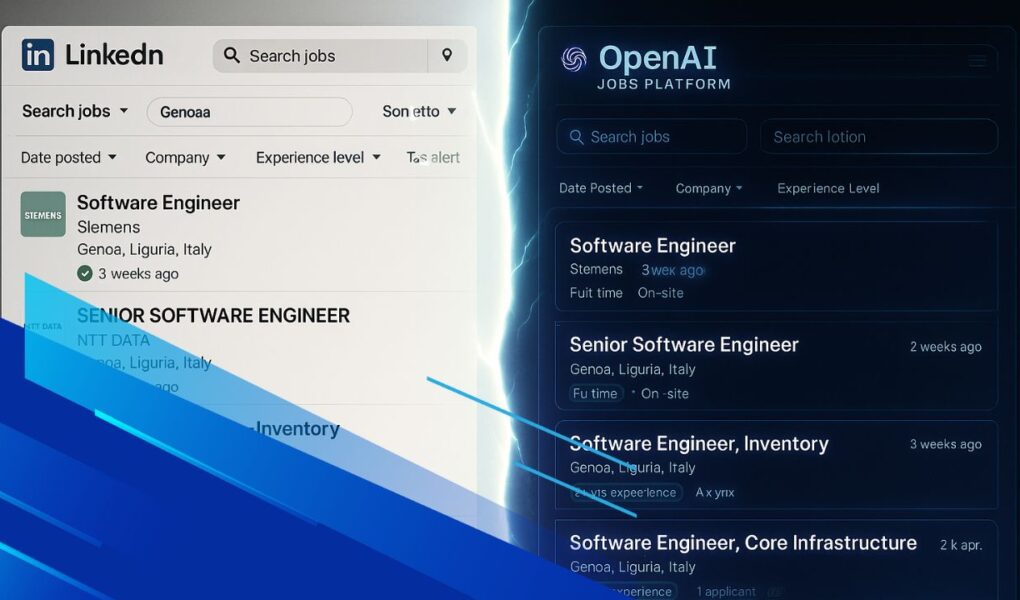The height and width of the screenshot is (600, 1020).
Task: Expand LinkedIn 'Experience level' filter
Action: click(x=317, y=157)
